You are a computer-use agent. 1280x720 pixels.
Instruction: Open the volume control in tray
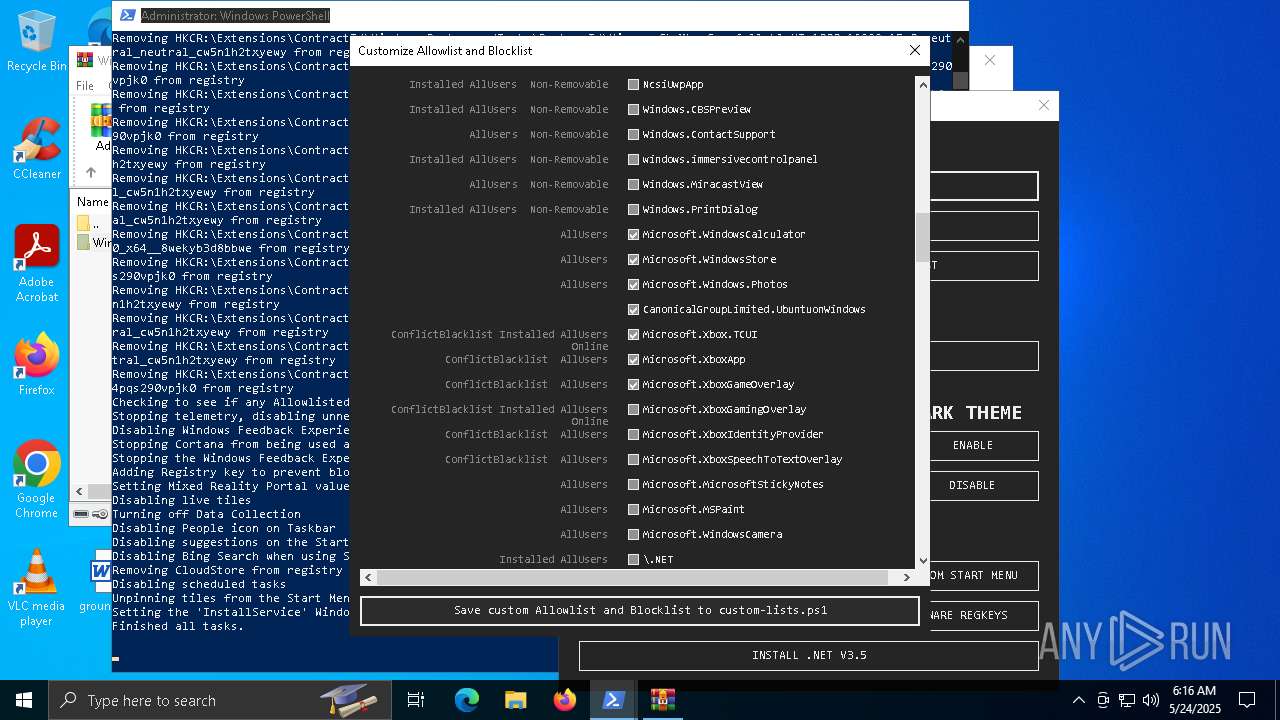[1151, 700]
